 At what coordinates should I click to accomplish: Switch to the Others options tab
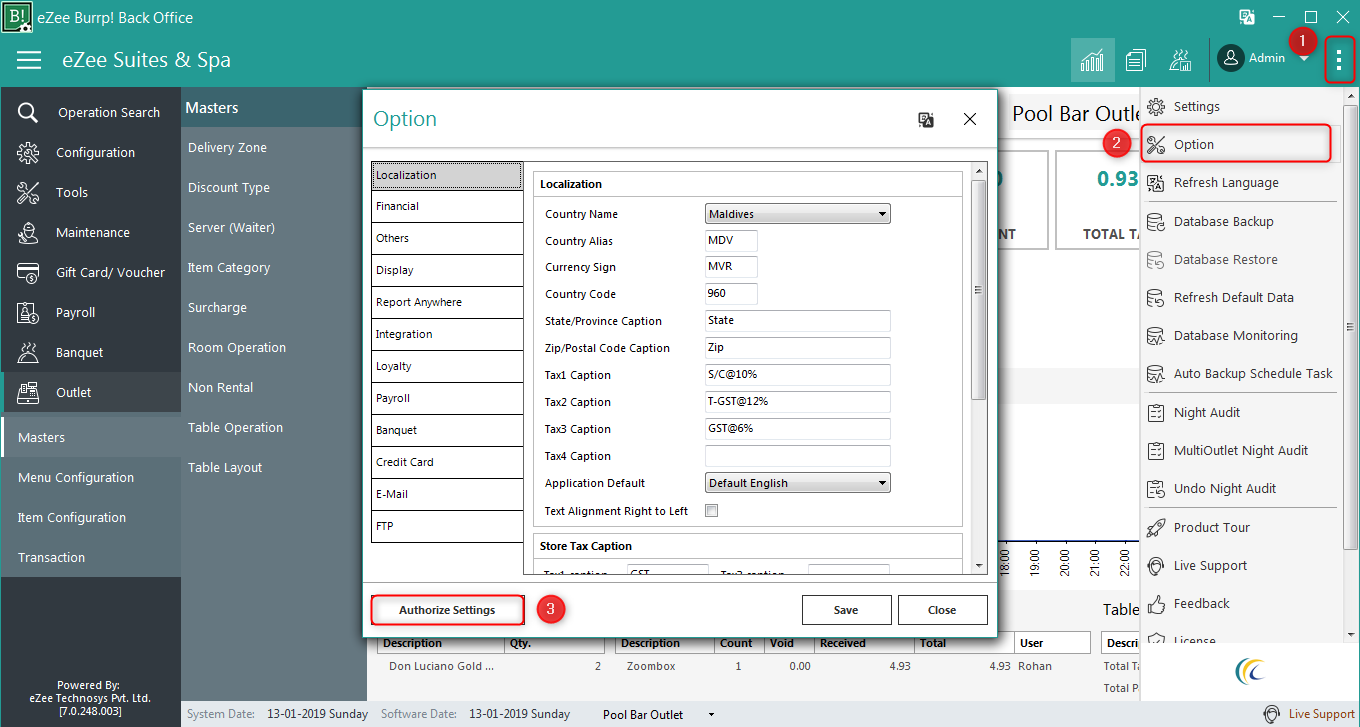447,238
